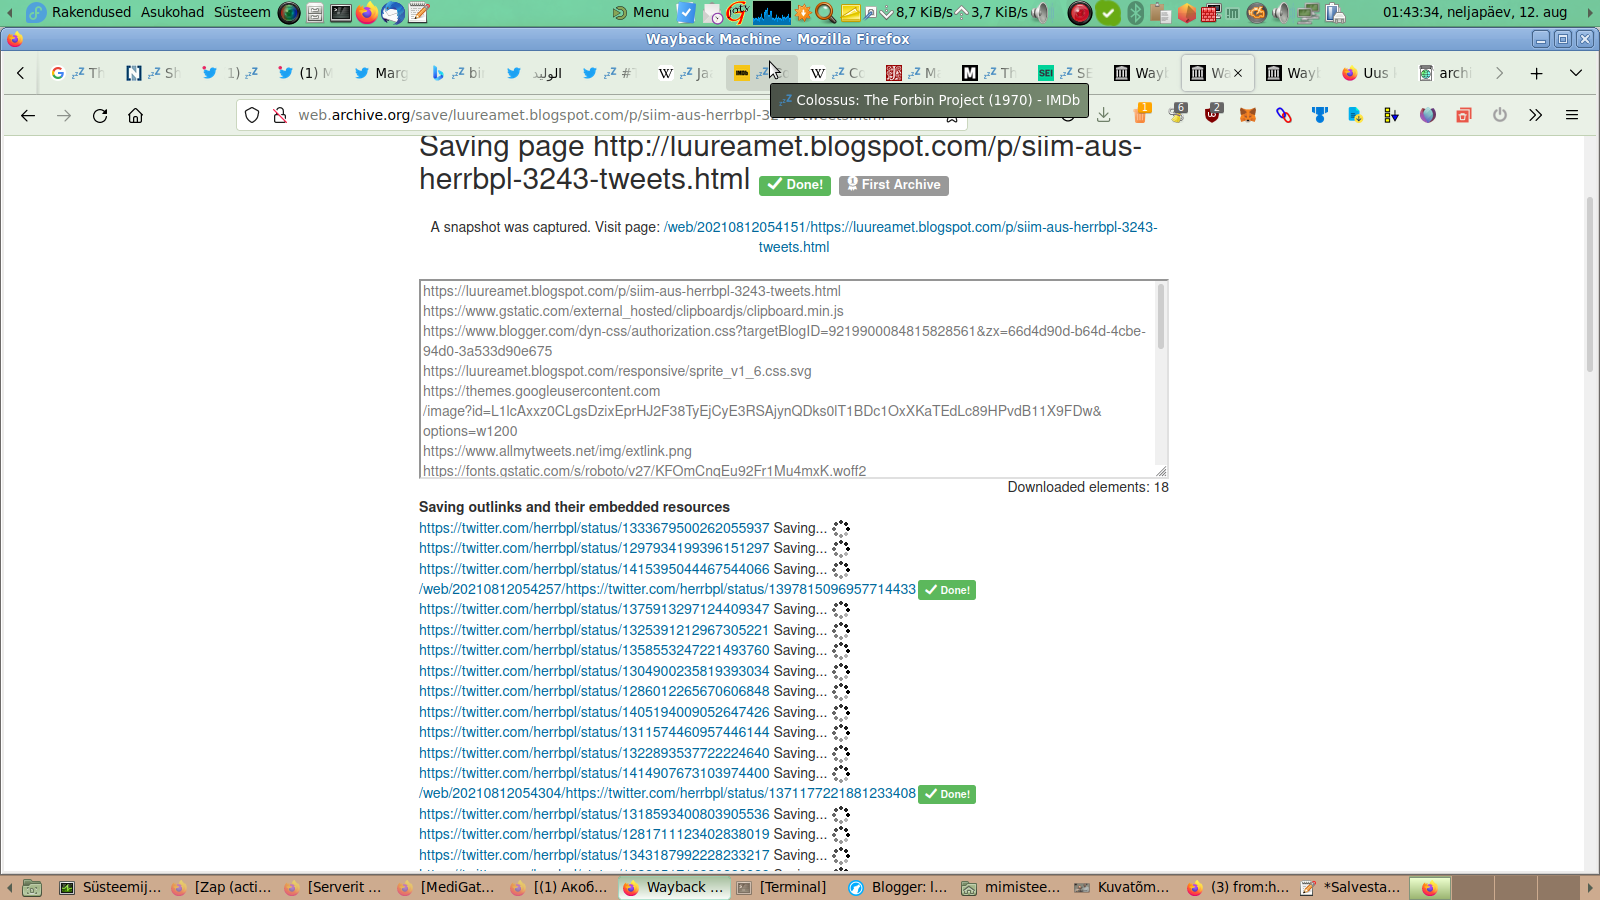
Task: Open the firewall tray icon
Action: (1210, 12)
